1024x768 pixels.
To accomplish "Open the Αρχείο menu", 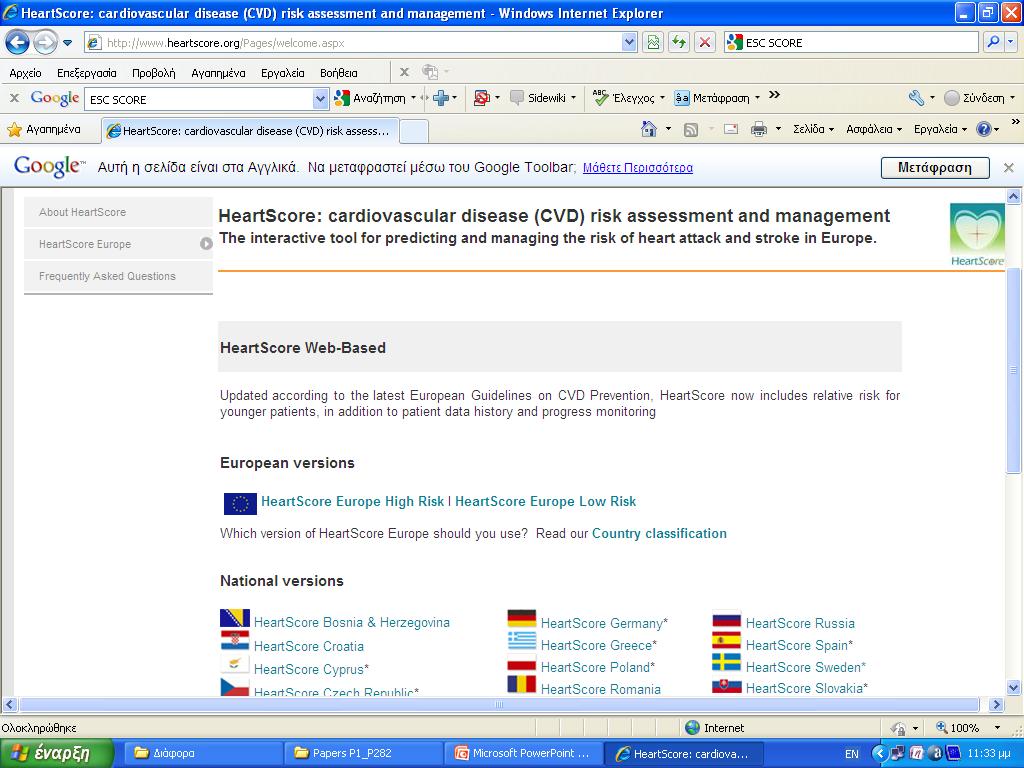I will click(x=25, y=73).
